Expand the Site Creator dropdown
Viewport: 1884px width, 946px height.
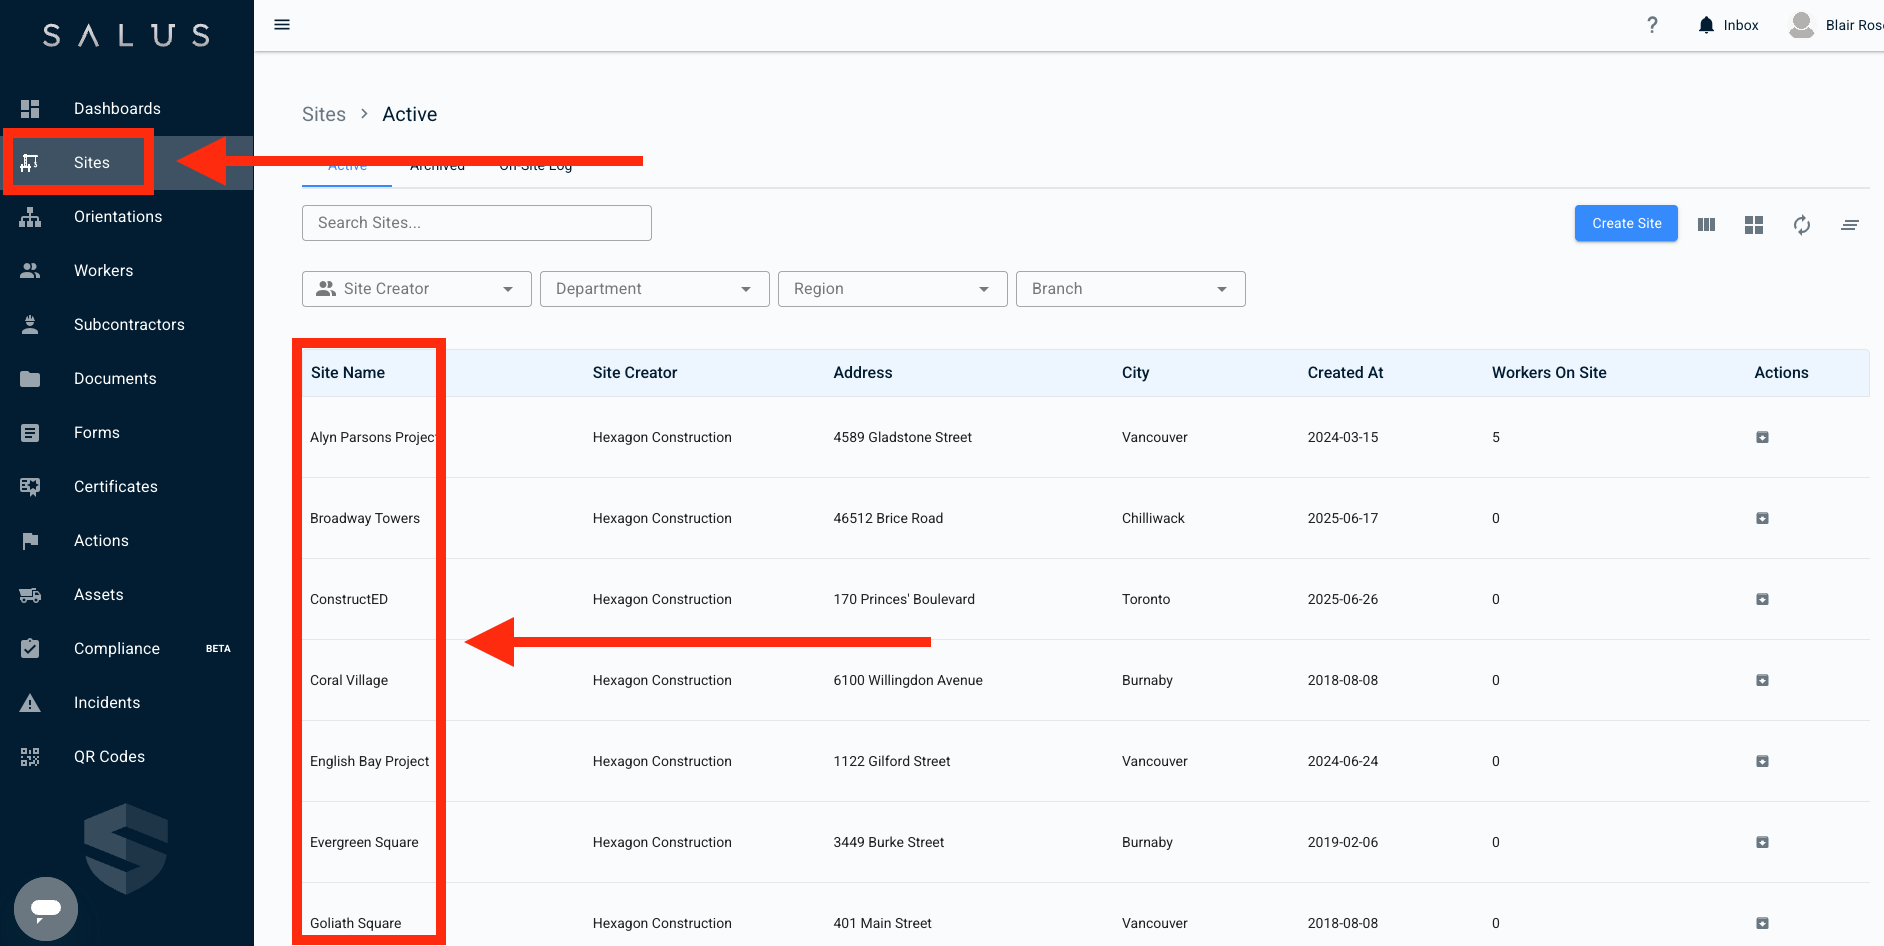(x=416, y=289)
